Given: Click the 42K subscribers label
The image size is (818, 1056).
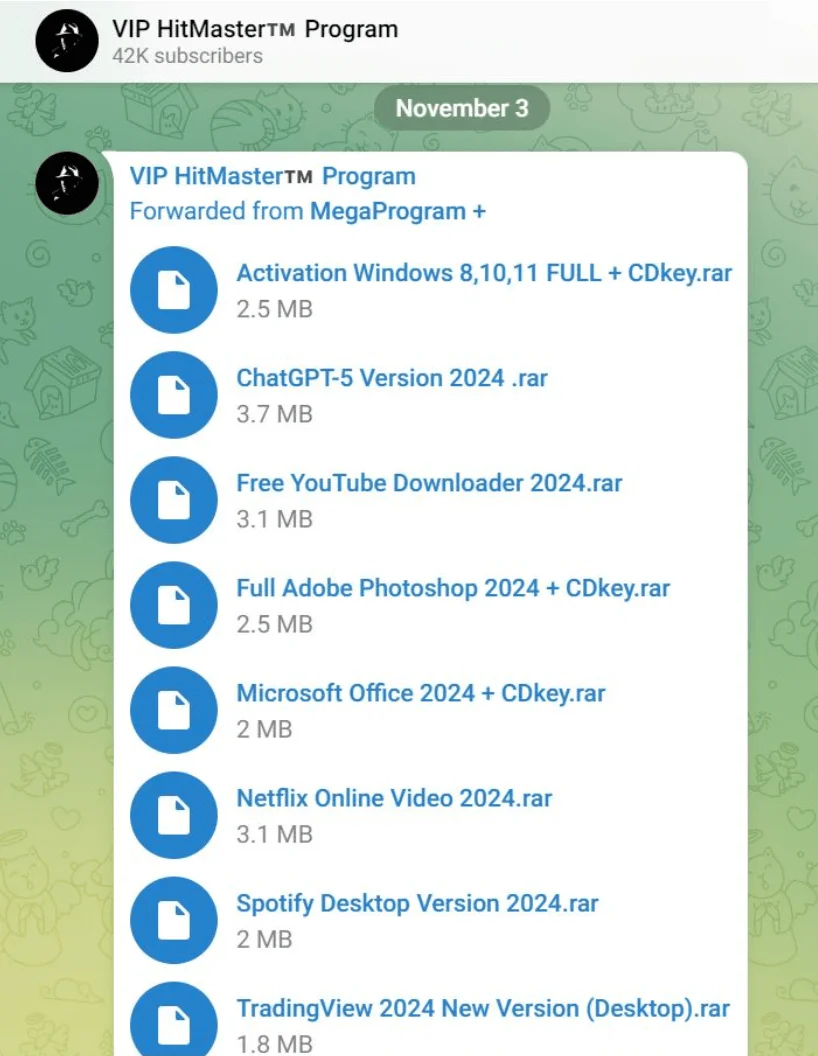Looking at the screenshot, I should click(187, 56).
